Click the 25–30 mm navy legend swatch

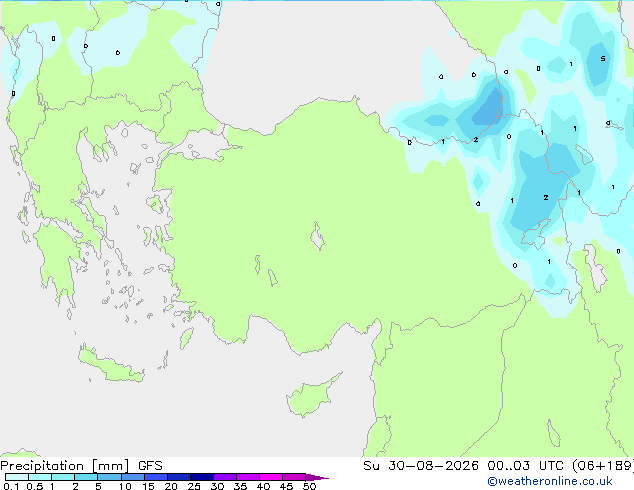[x=201, y=477]
